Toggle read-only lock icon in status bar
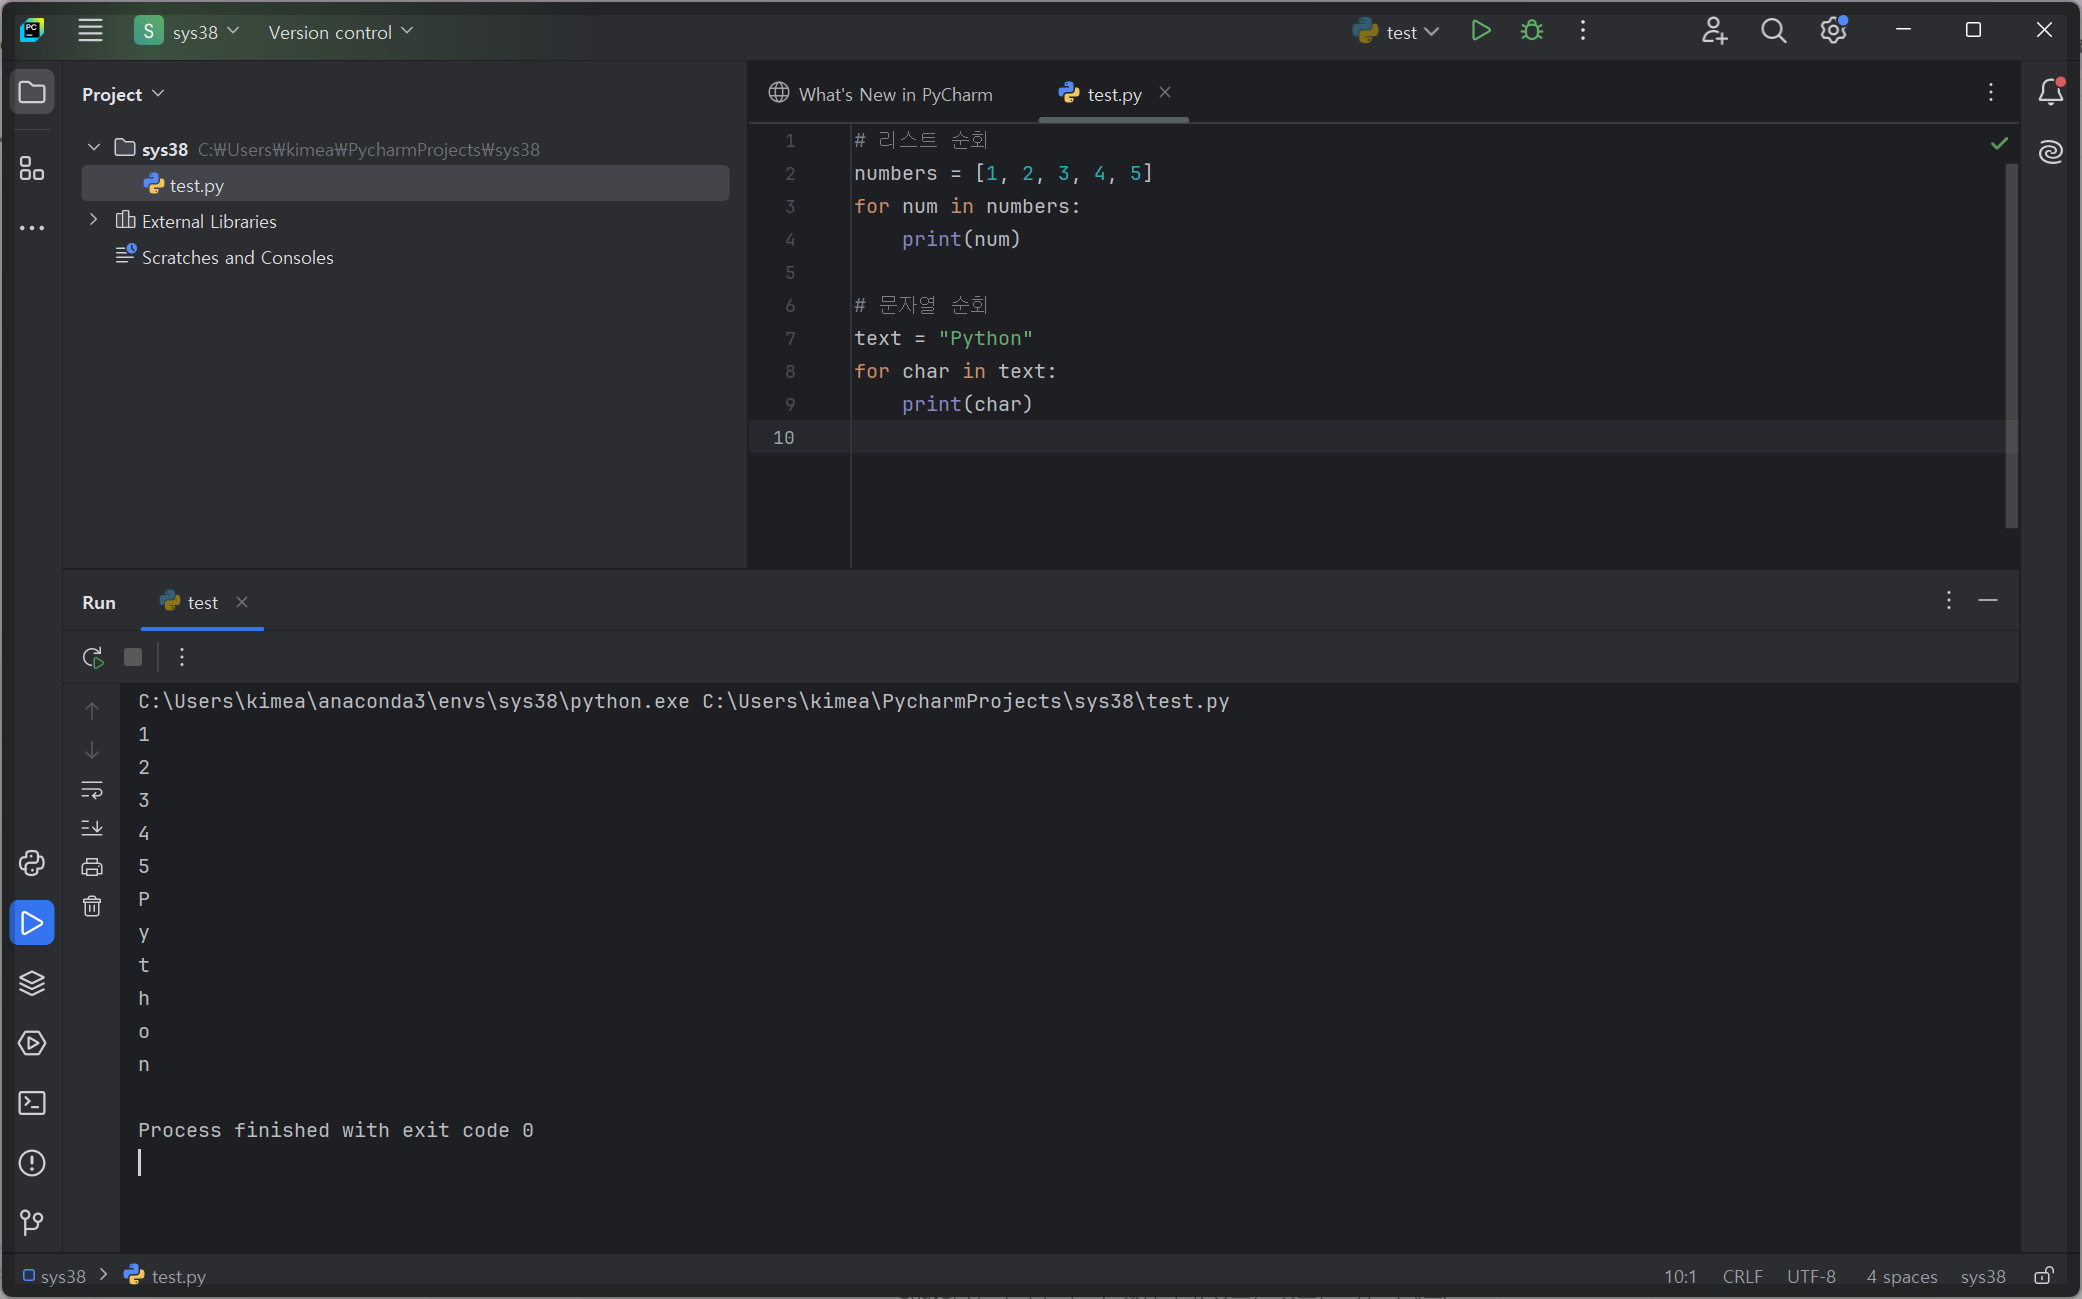The width and height of the screenshot is (2082, 1299). [x=2044, y=1276]
